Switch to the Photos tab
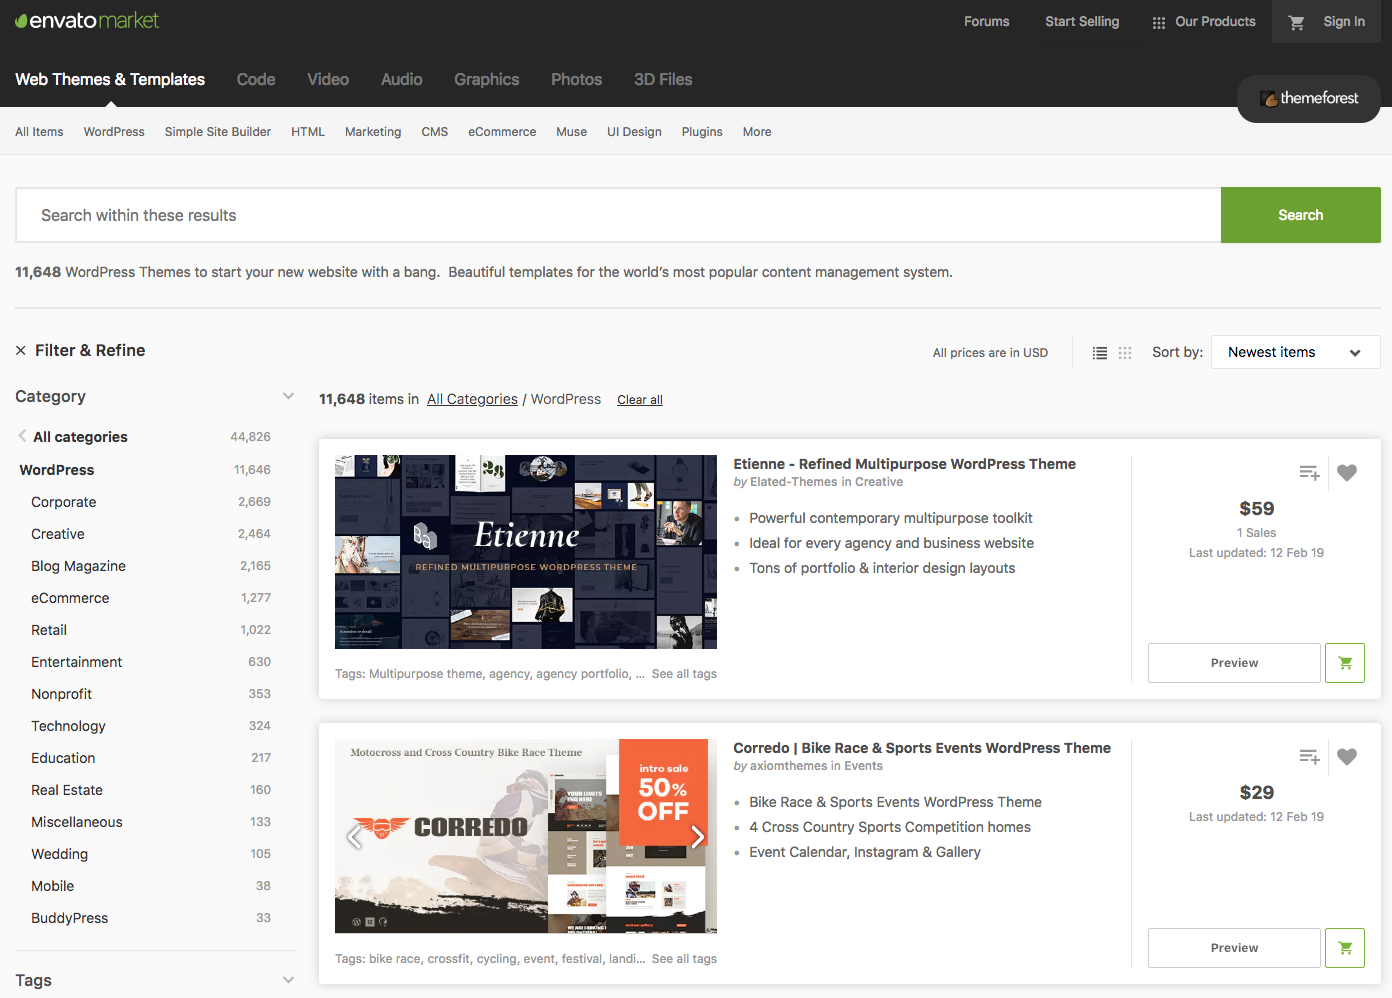This screenshot has width=1392, height=998. (577, 80)
